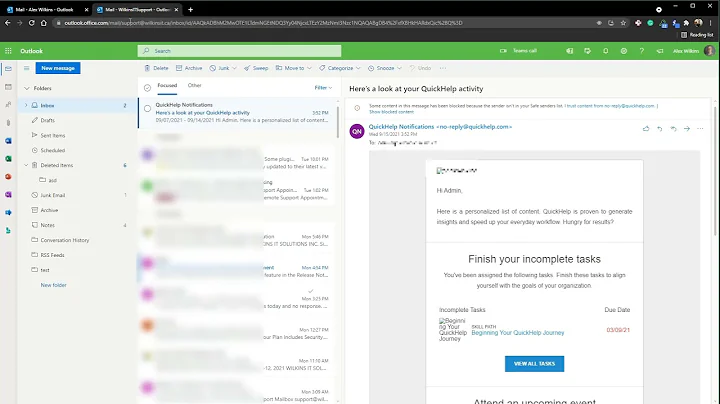The height and width of the screenshot is (404, 720).
Task: Open People icon in left rail
Action: click(x=8, y=105)
